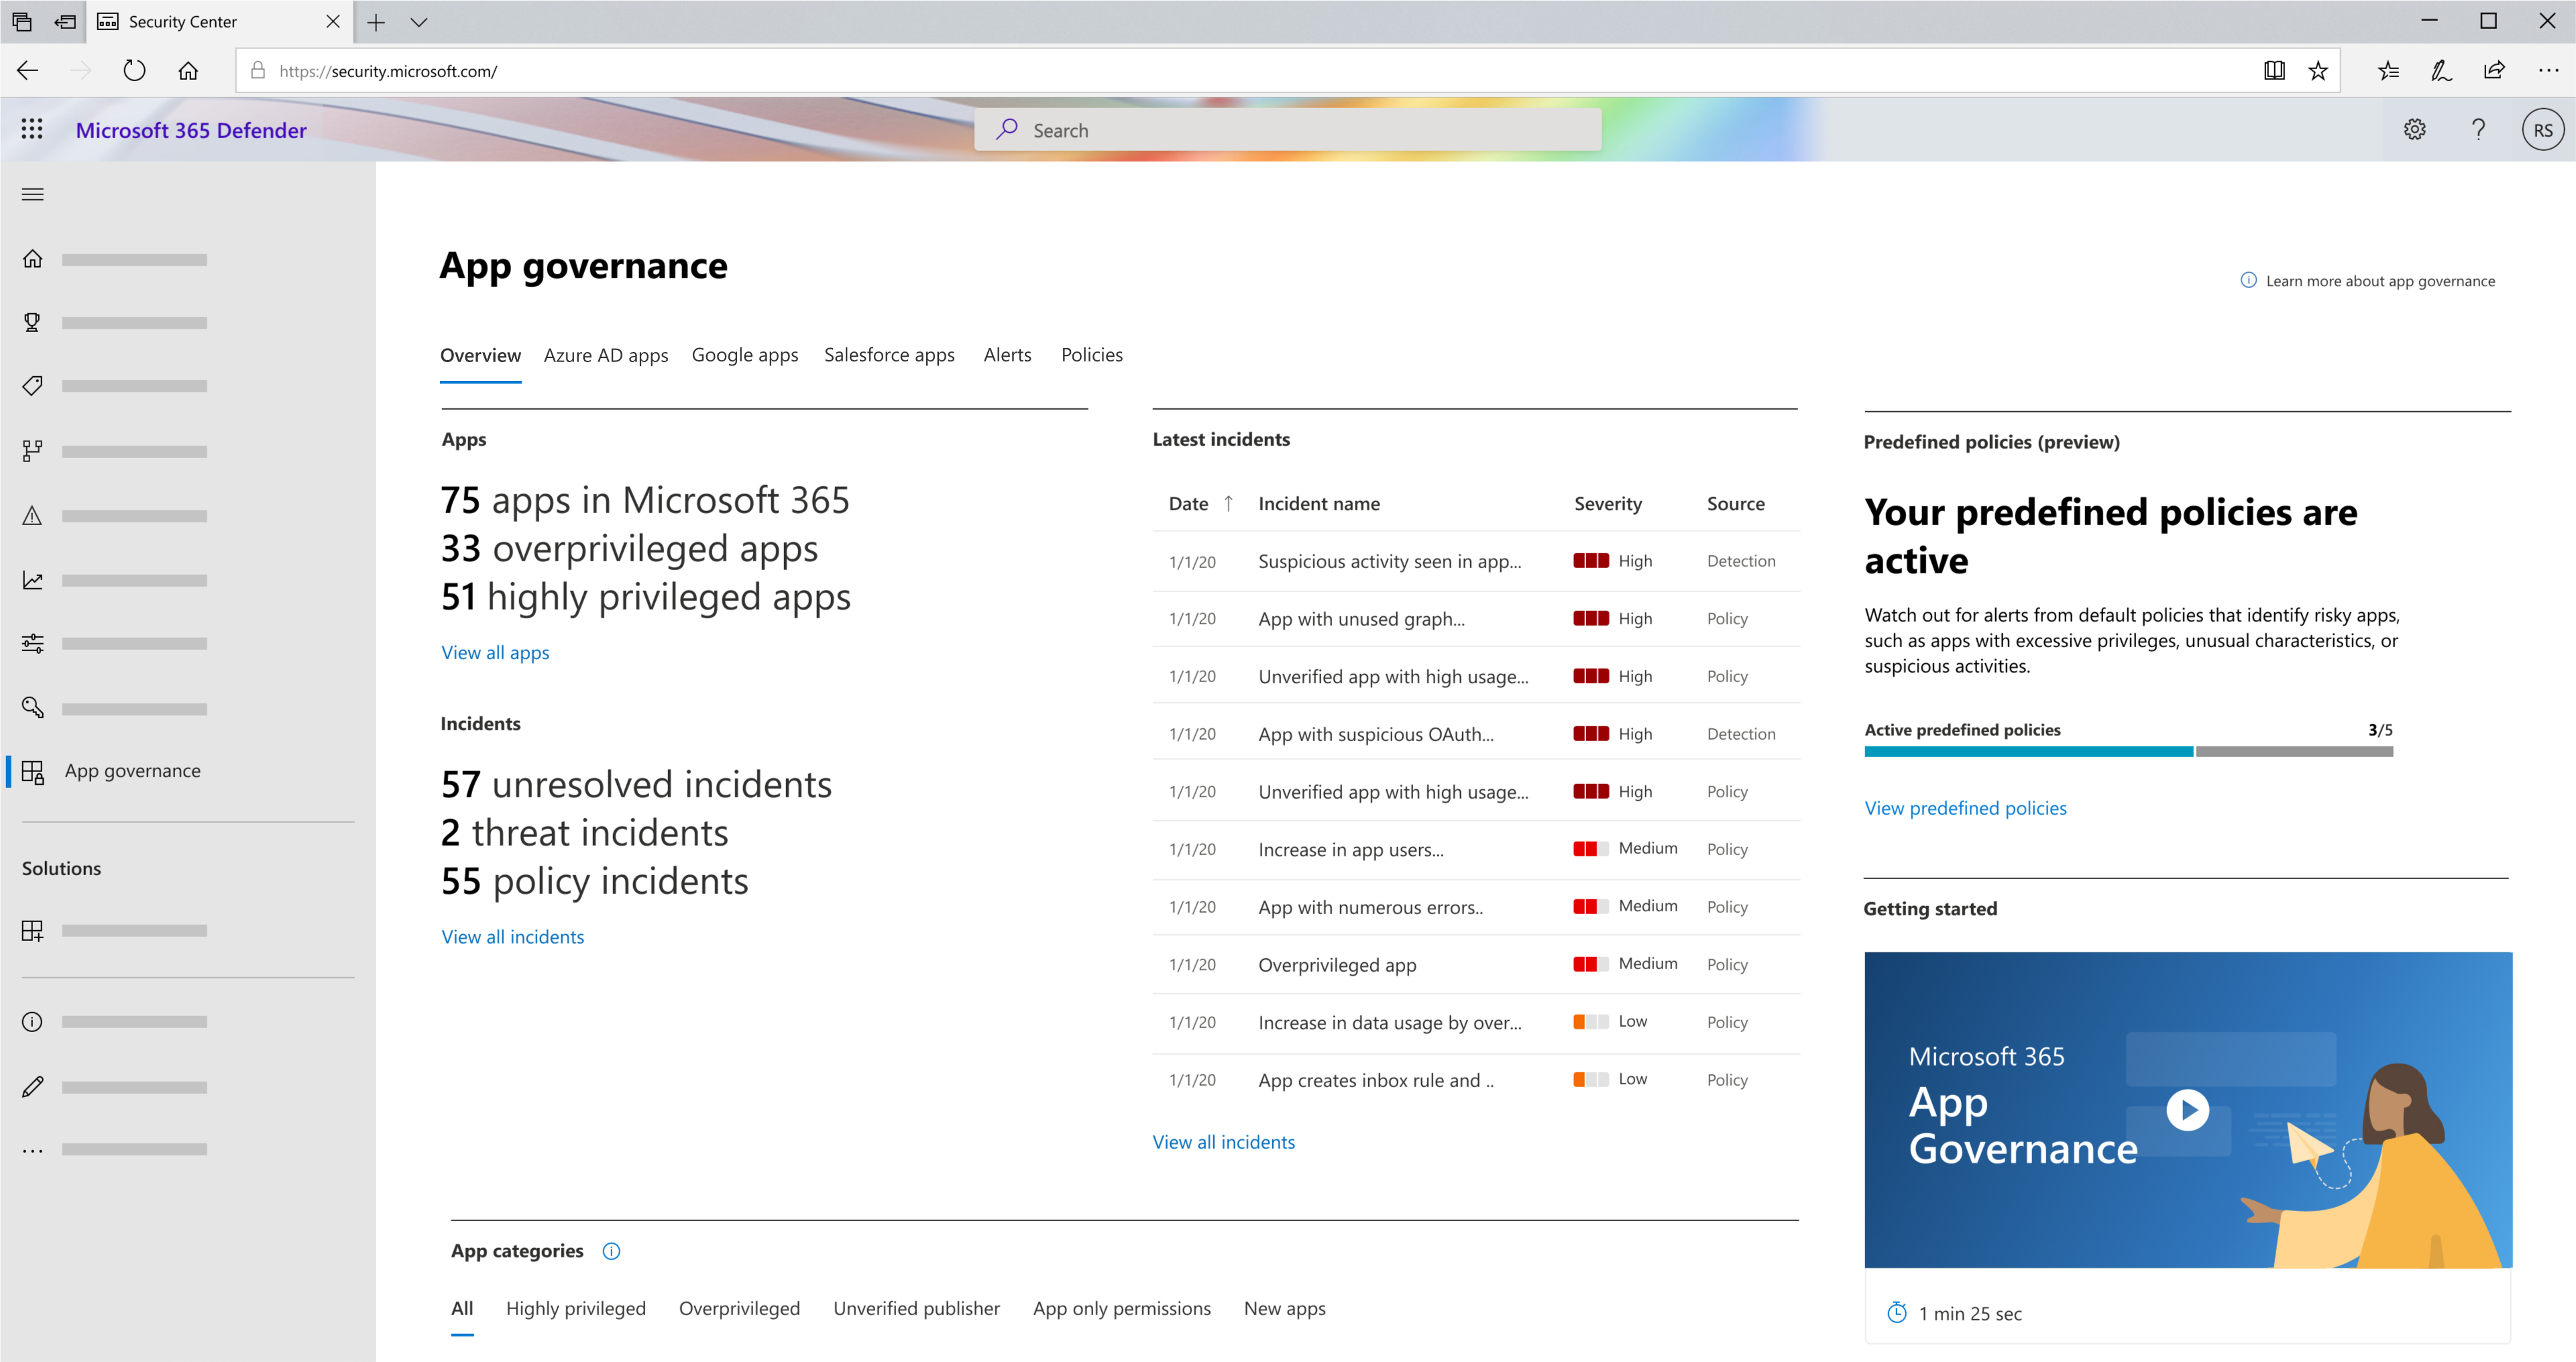This screenshot has width=2576, height=1362.
Task: Expand the hamburger navigation menu
Action: pyautogui.click(x=32, y=192)
